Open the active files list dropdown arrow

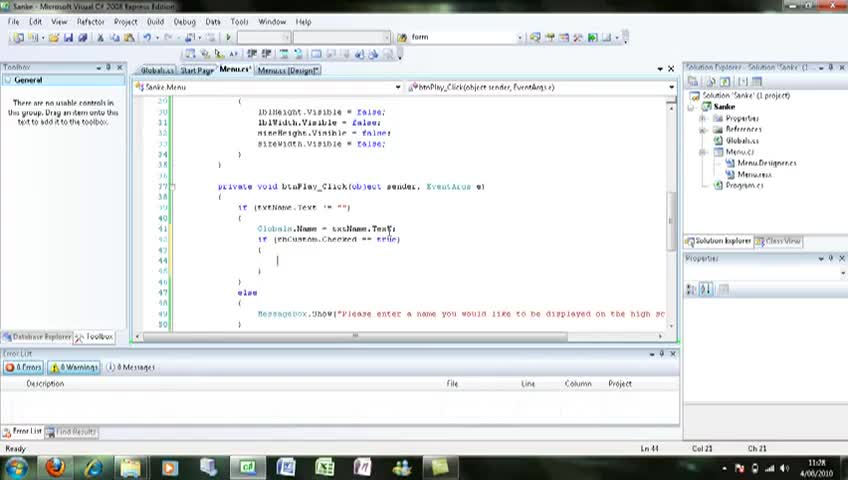pyautogui.click(x=660, y=69)
